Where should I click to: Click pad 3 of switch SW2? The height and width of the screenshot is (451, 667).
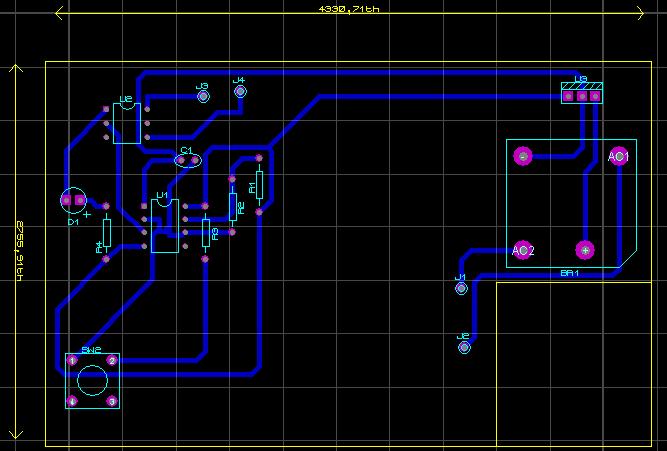[112, 402]
